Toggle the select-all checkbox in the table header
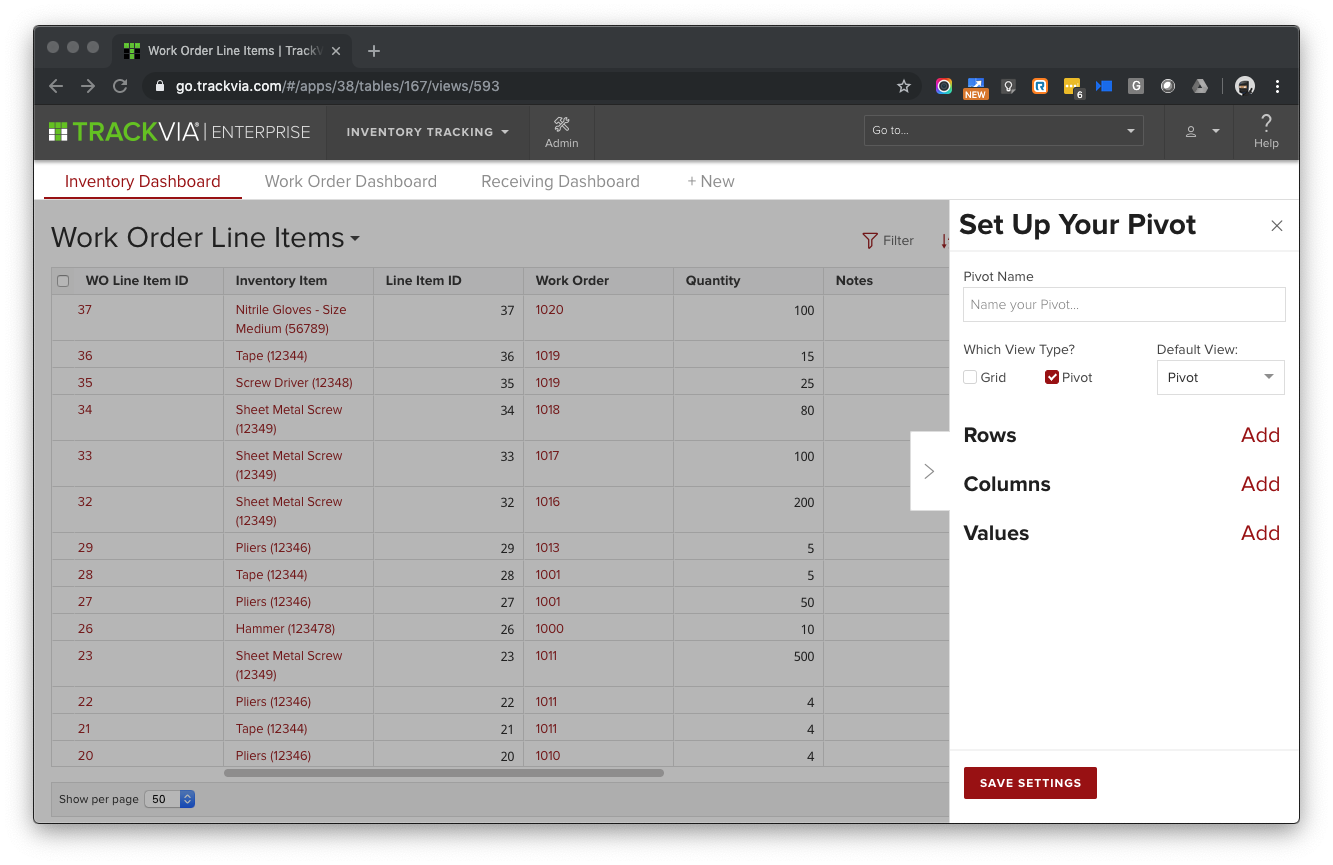Viewport: 1333px width, 865px height. 63,281
